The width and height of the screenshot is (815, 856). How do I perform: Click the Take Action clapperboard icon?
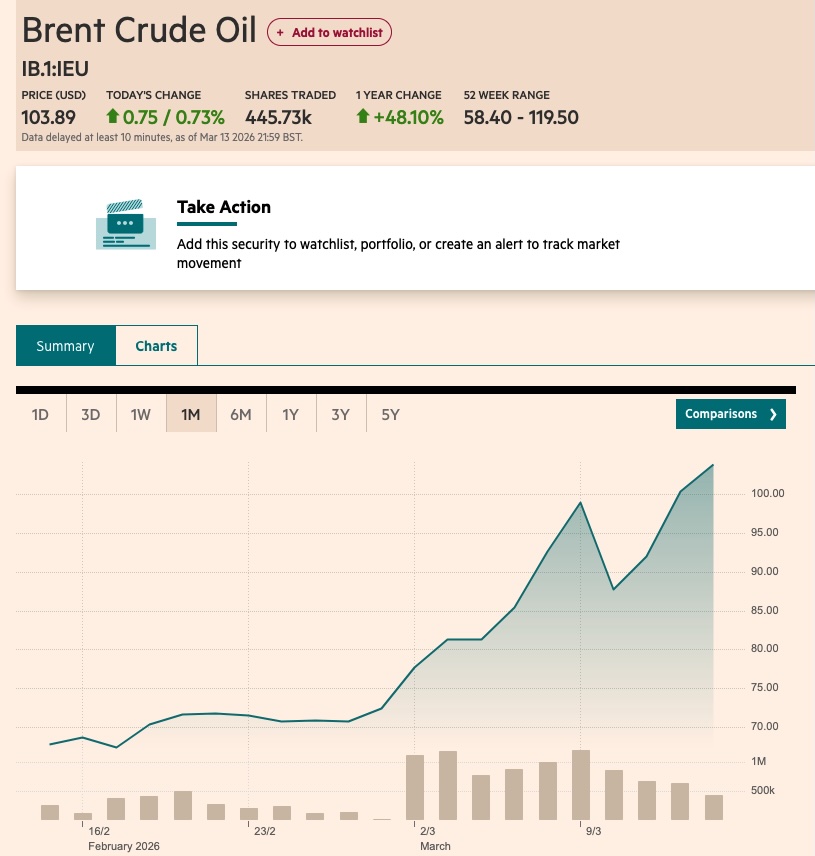pyautogui.click(x=126, y=223)
